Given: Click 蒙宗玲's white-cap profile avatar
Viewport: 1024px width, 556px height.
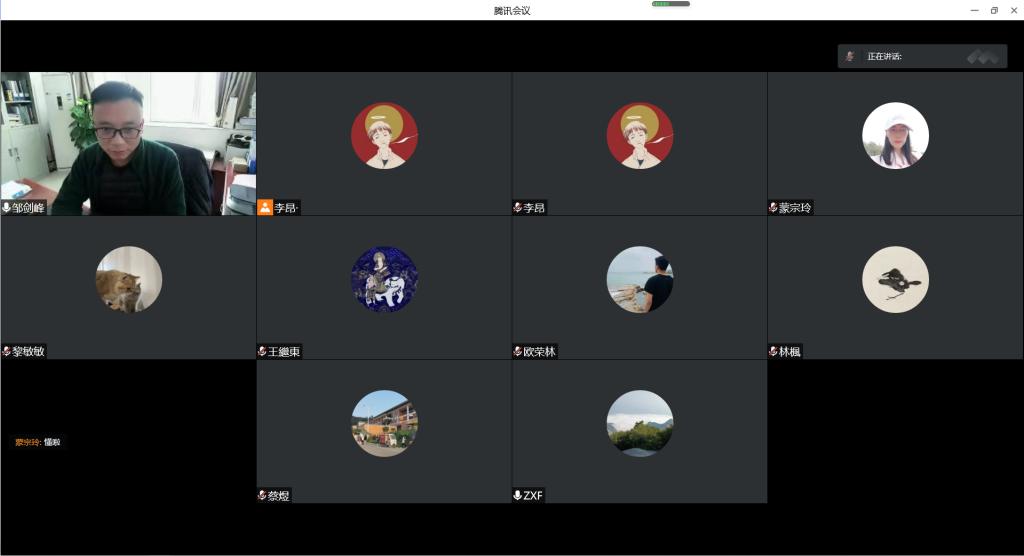Looking at the screenshot, I should point(895,136).
